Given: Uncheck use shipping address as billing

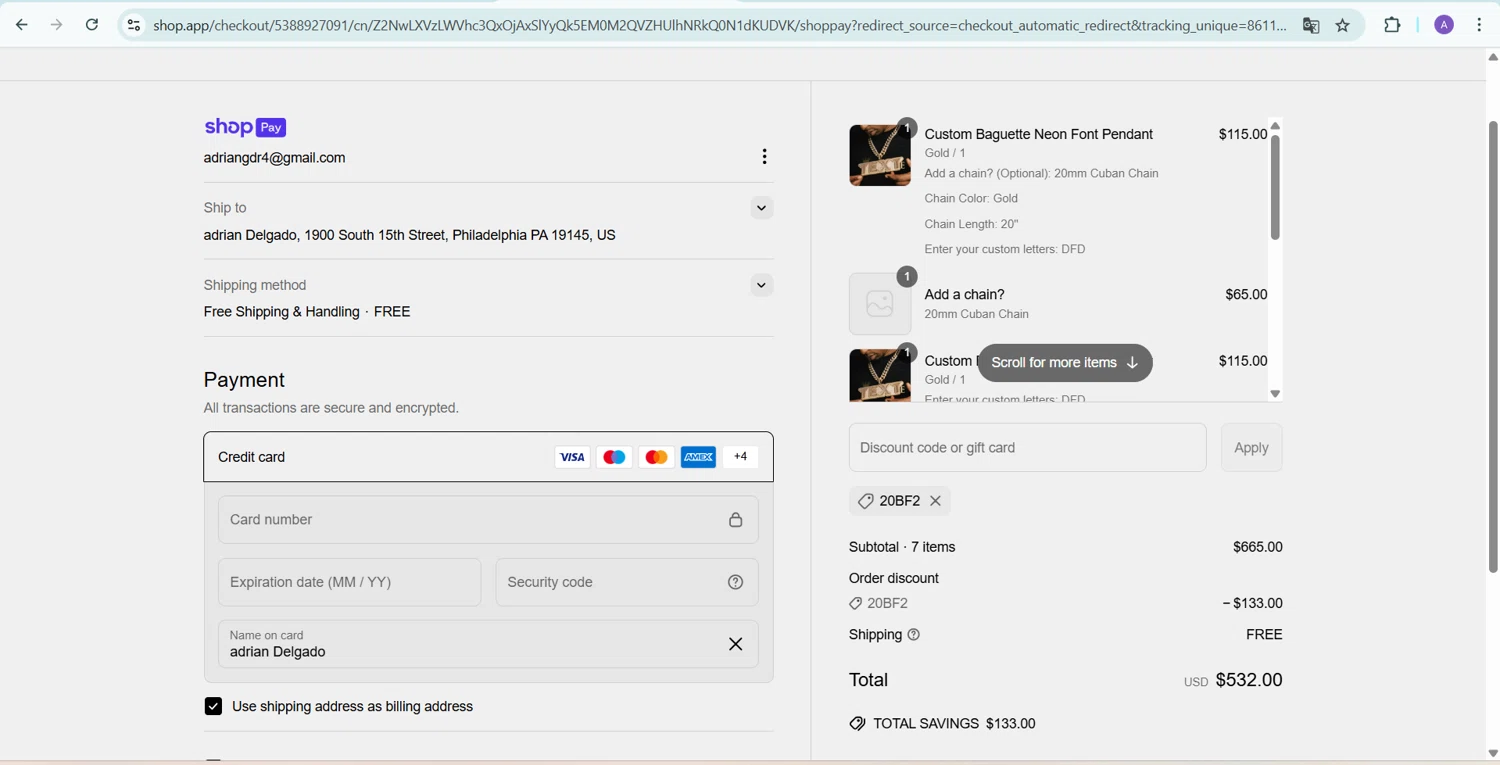Looking at the screenshot, I should pos(213,706).
